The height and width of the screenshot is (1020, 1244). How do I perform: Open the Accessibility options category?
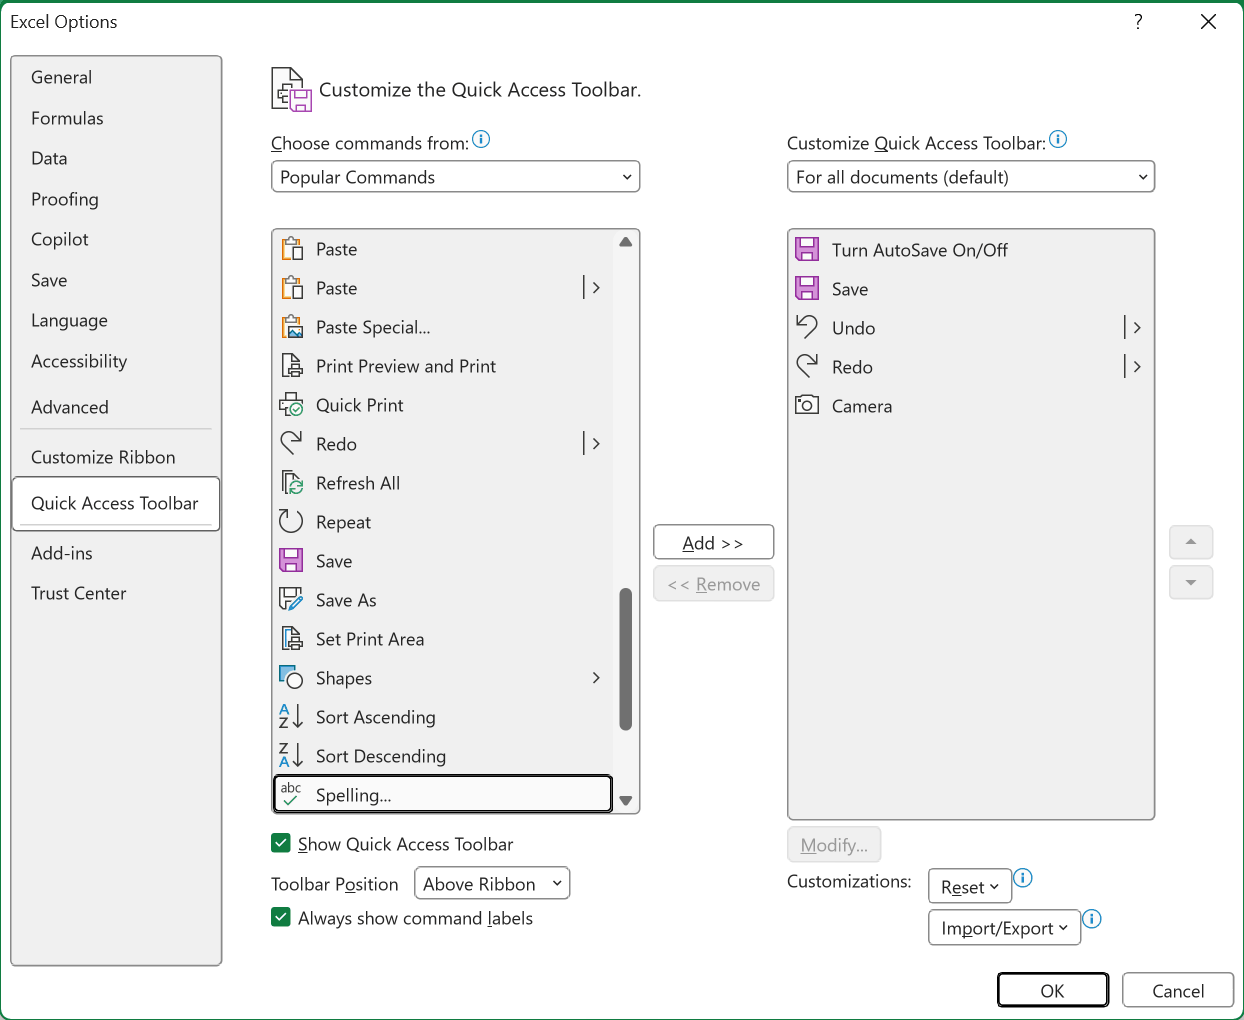(x=116, y=362)
